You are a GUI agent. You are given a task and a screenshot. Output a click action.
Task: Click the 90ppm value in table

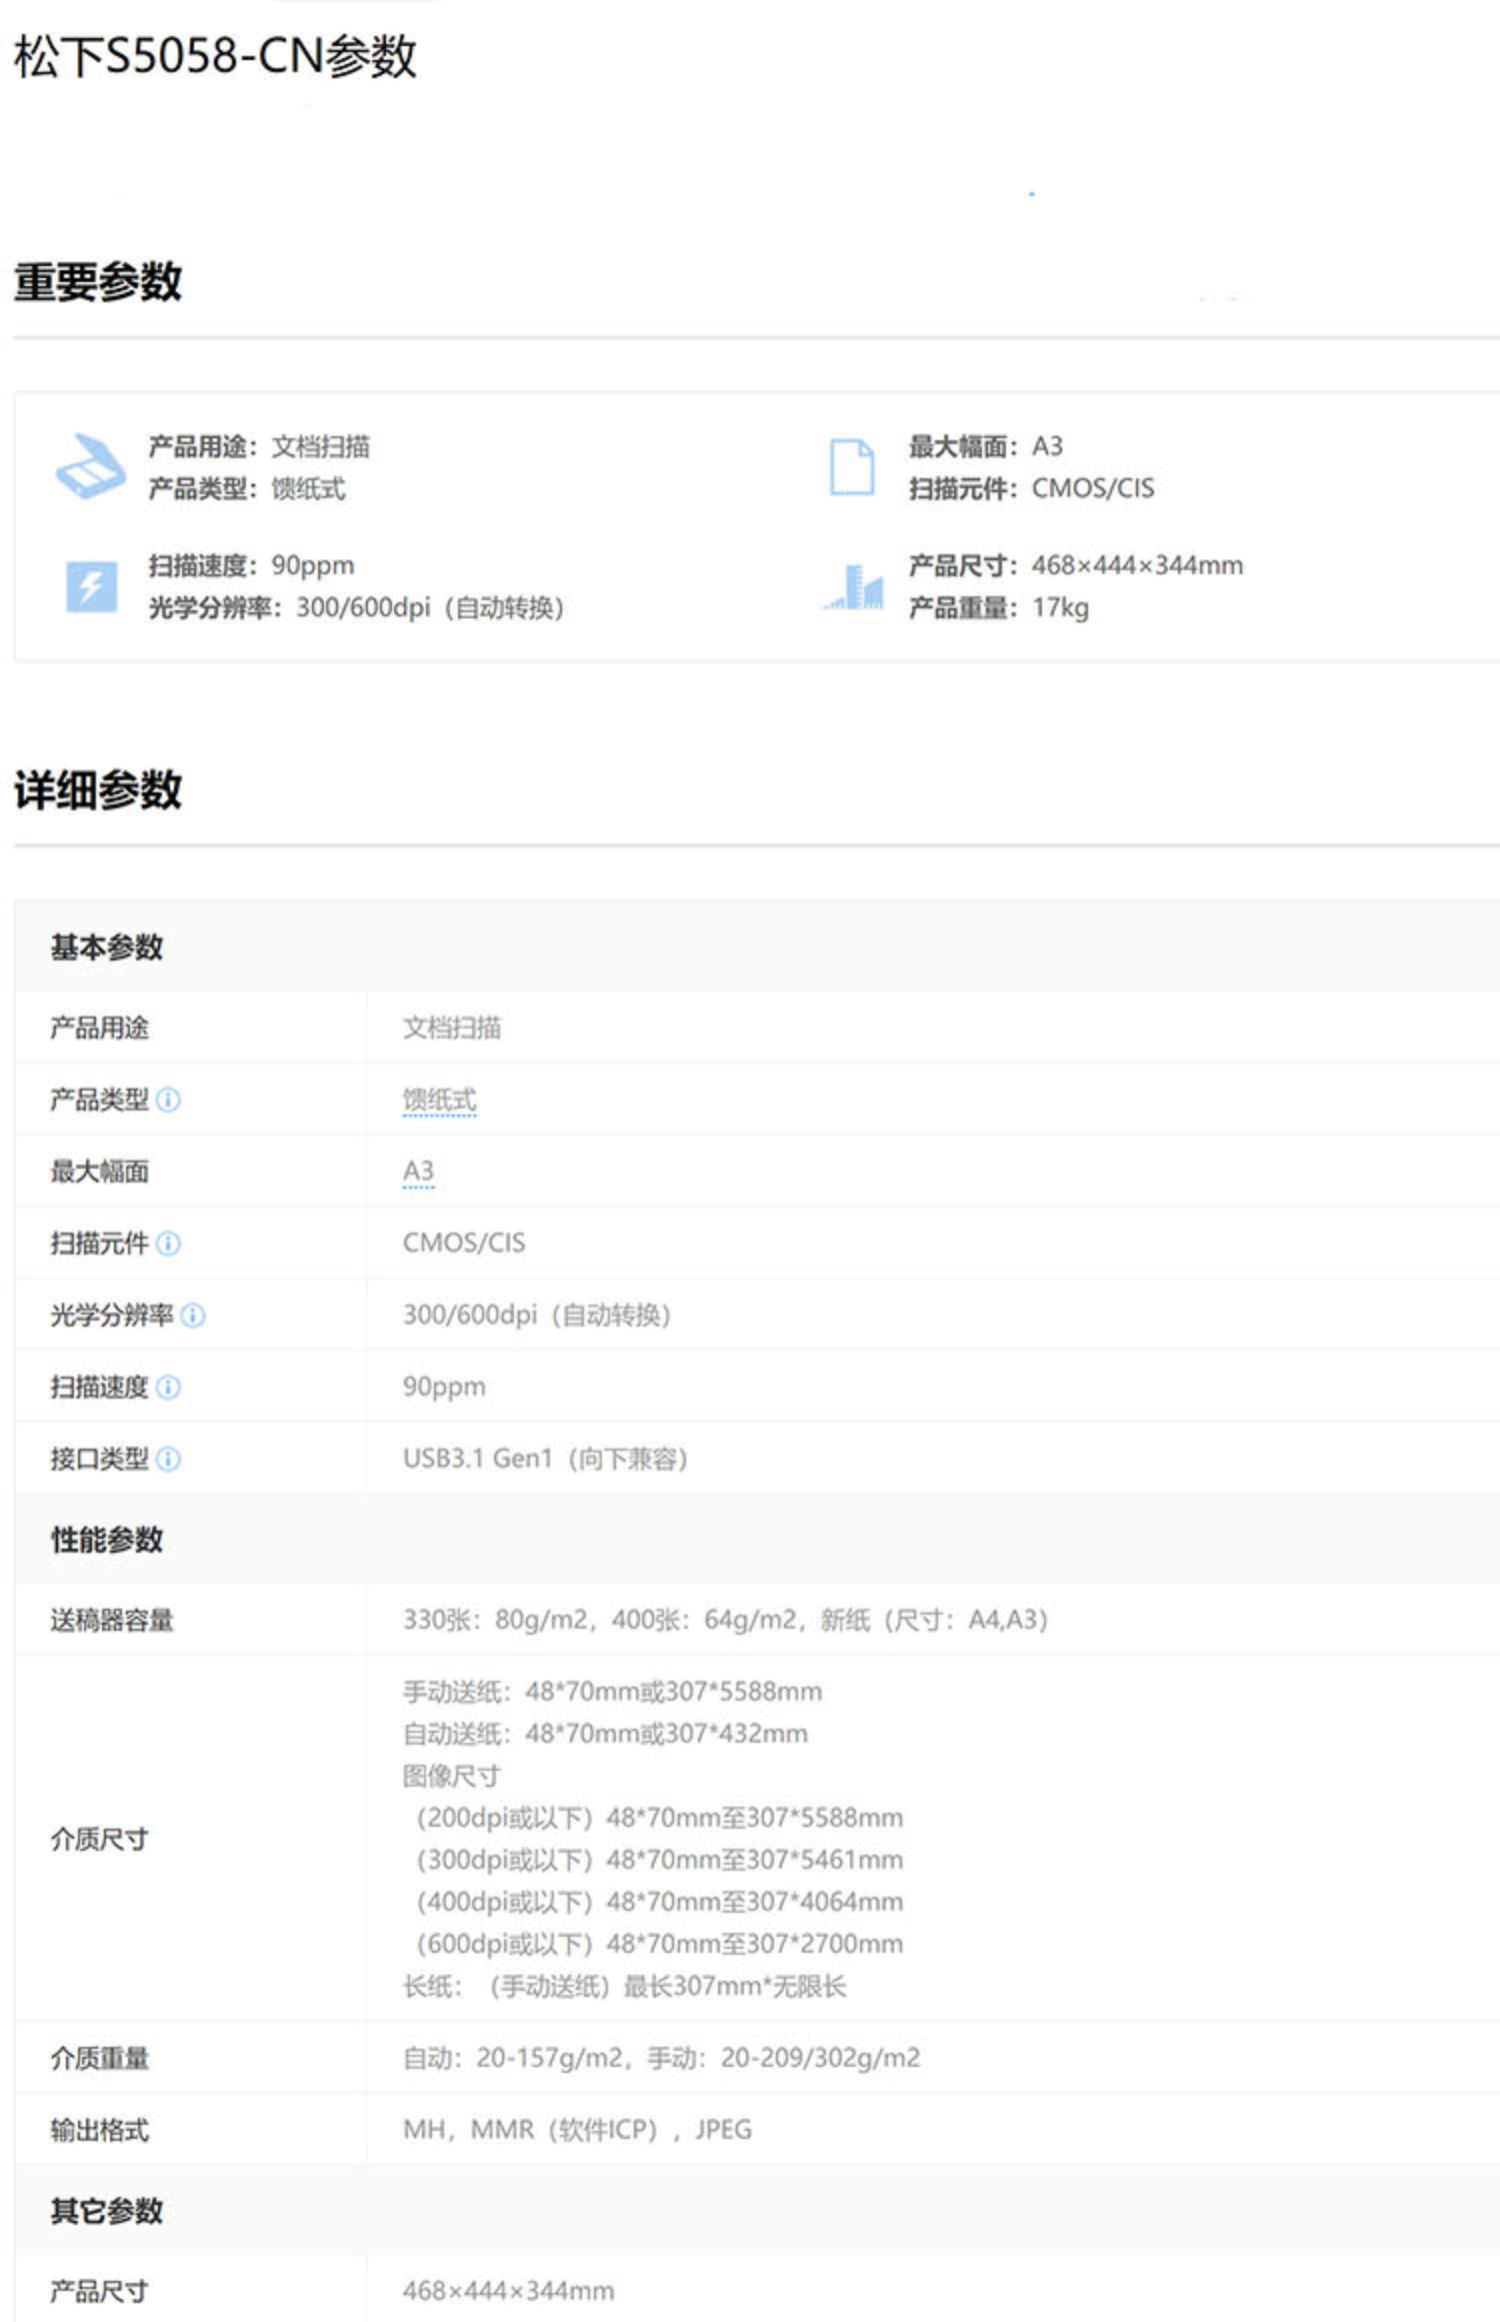[444, 1387]
